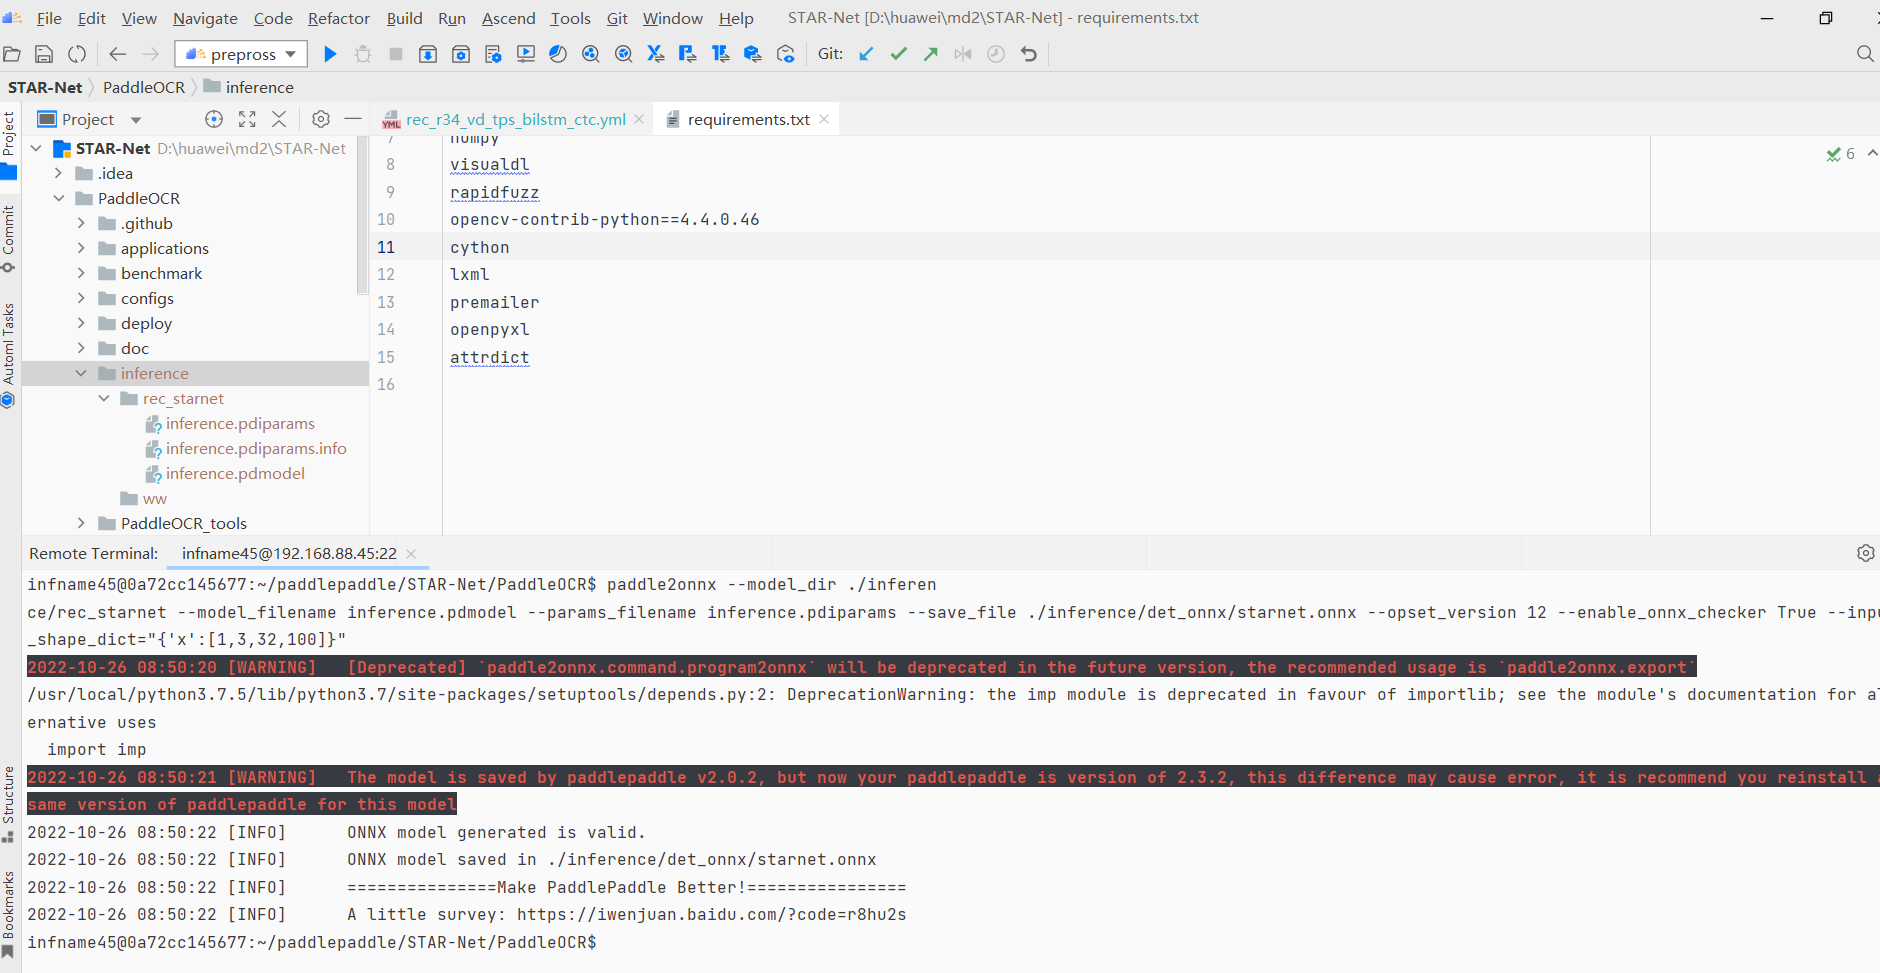
Task: Open Remote Terminal settings gear
Action: [x=1866, y=553]
